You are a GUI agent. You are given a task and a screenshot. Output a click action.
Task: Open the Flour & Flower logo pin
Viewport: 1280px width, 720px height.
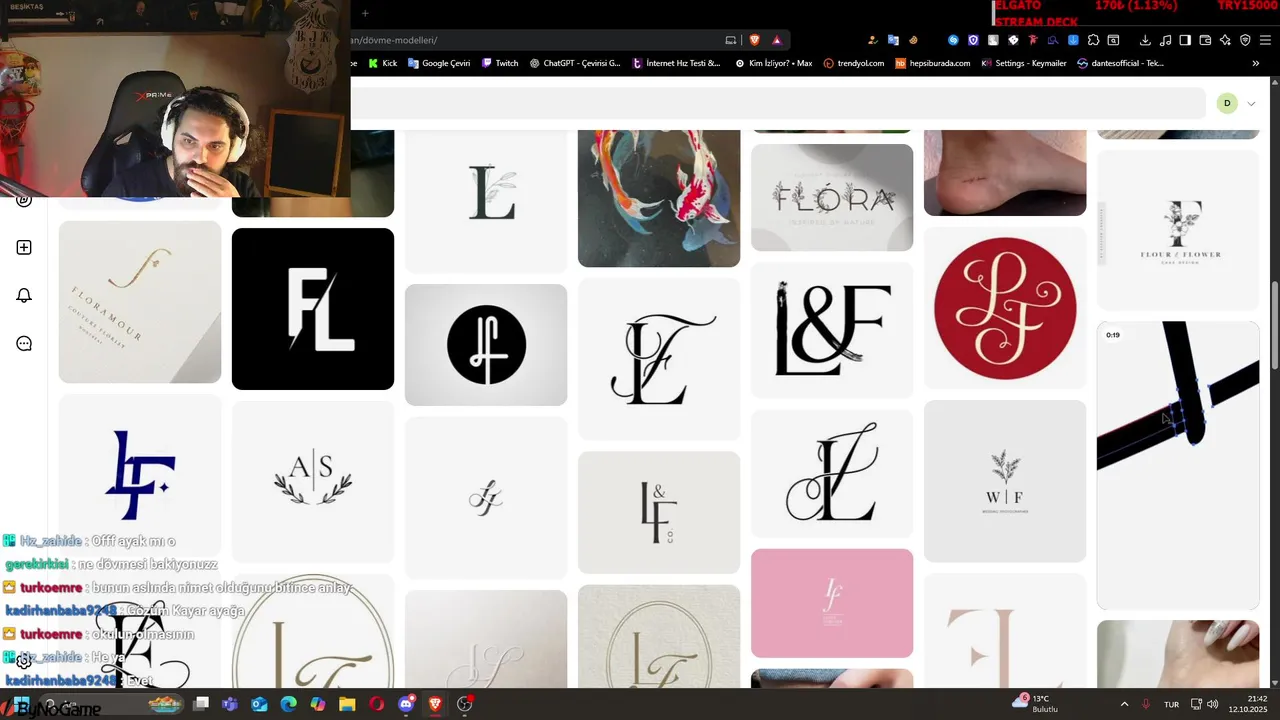pos(1178,230)
